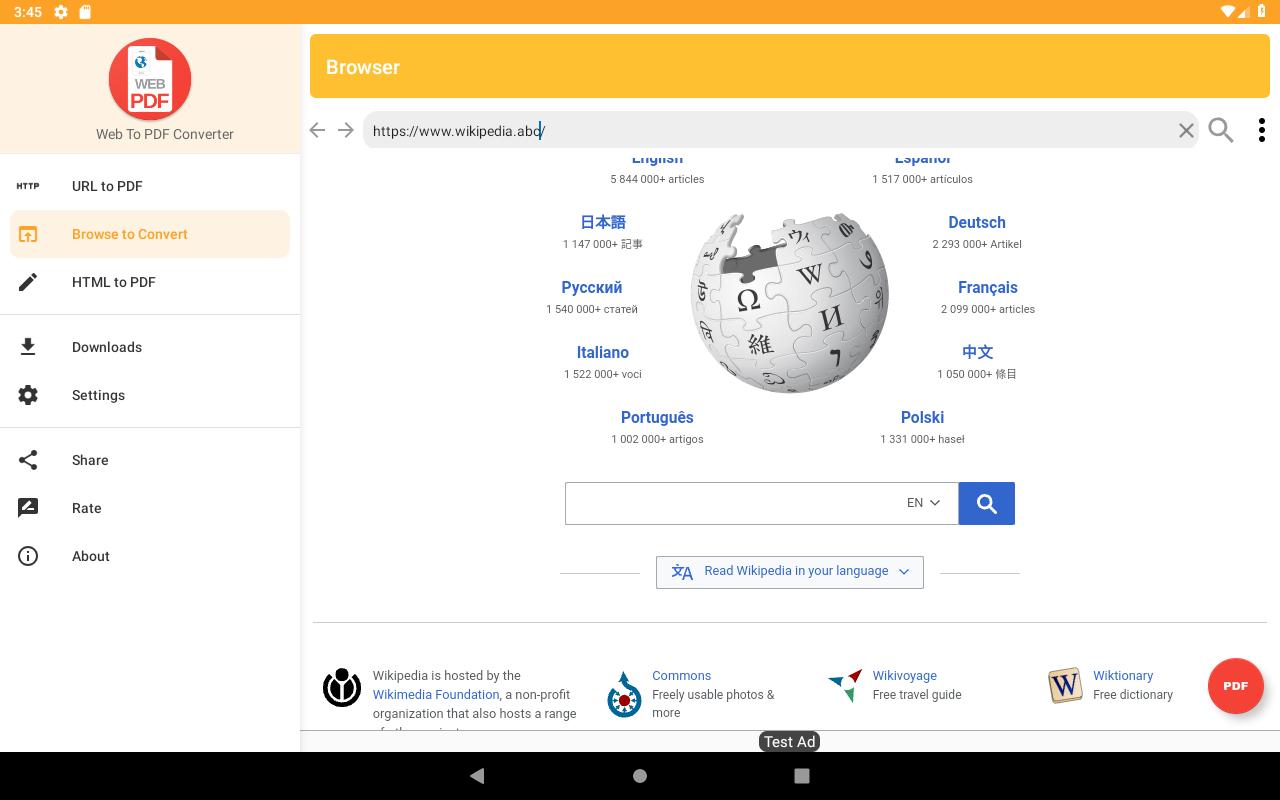Follow the Wikimedia Foundation link
The height and width of the screenshot is (800, 1280).
436,695
